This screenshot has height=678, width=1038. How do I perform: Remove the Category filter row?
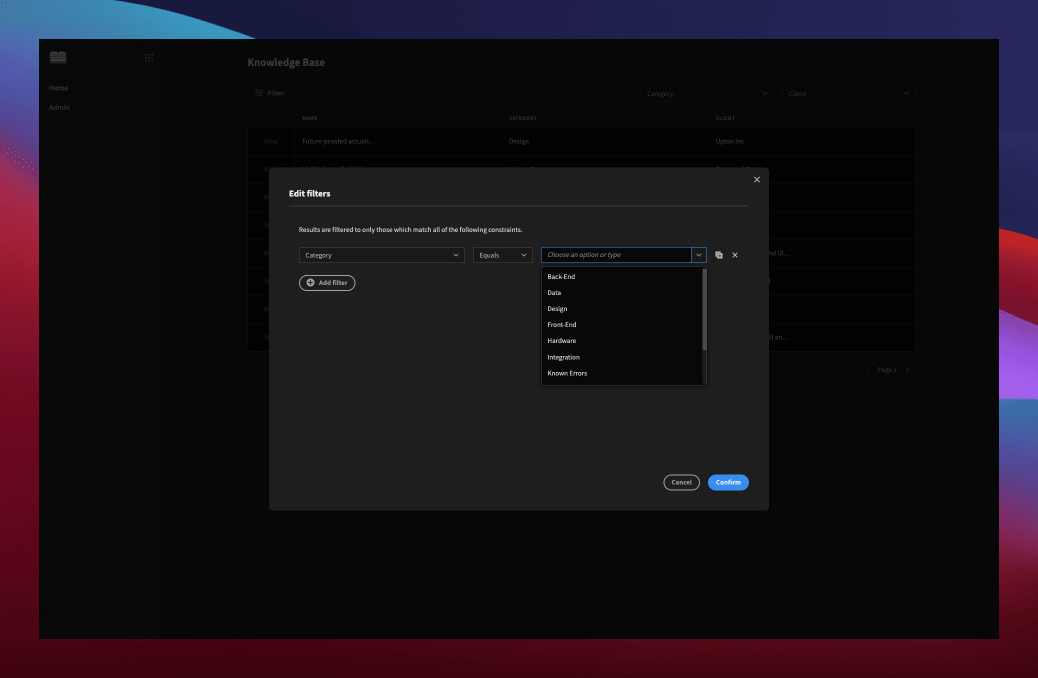coord(735,255)
